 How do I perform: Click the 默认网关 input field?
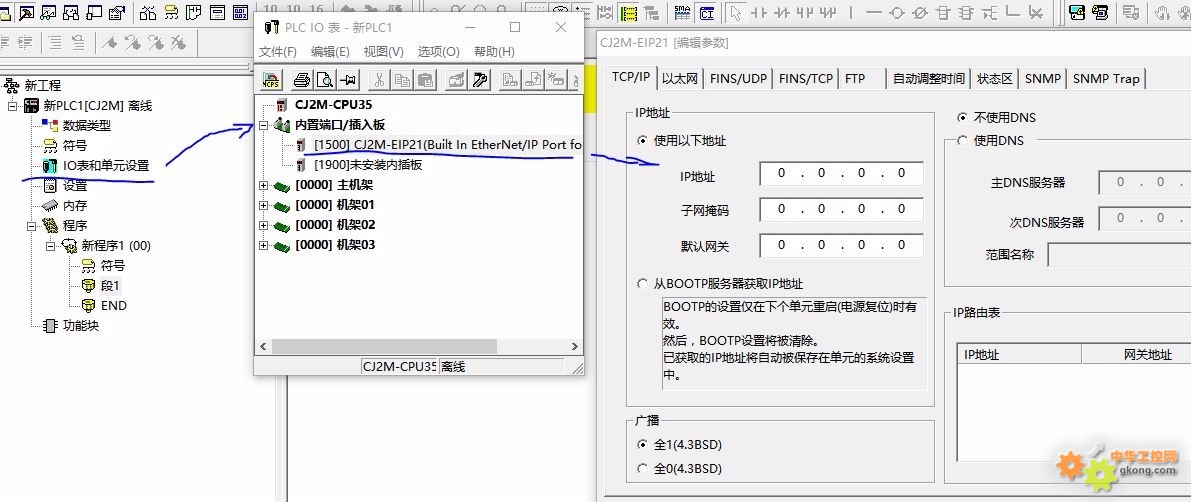[841, 245]
